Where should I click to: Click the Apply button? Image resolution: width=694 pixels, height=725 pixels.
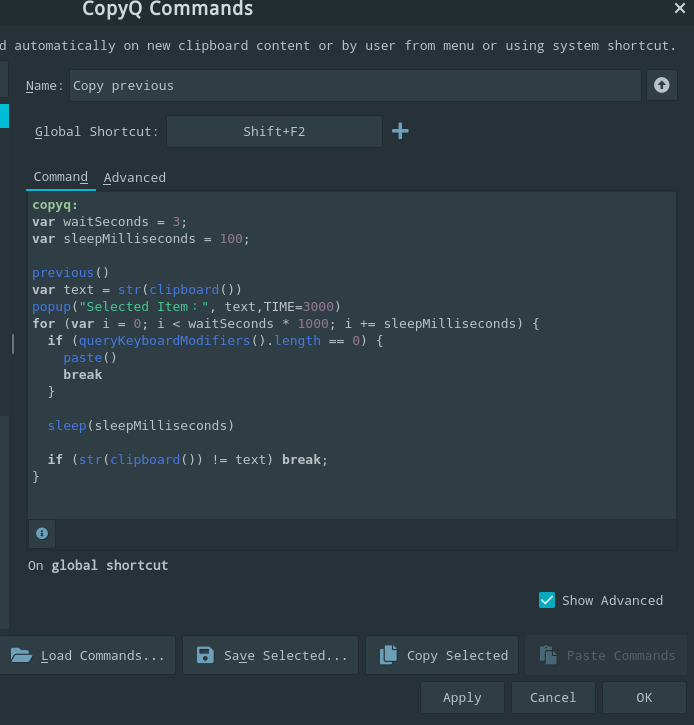[x=462, y=697]
